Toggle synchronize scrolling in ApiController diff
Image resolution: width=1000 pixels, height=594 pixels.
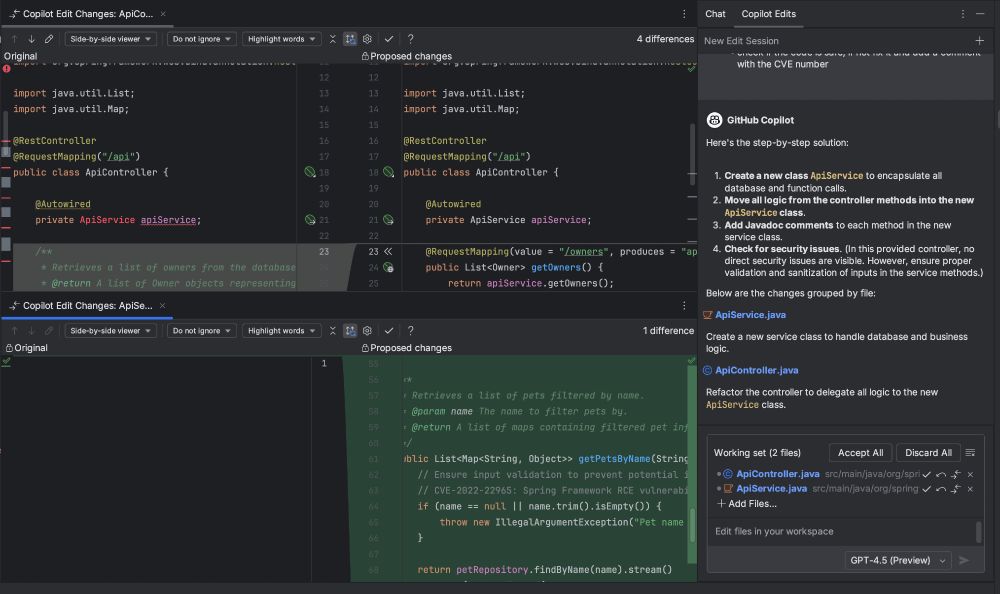pos(350,39)
